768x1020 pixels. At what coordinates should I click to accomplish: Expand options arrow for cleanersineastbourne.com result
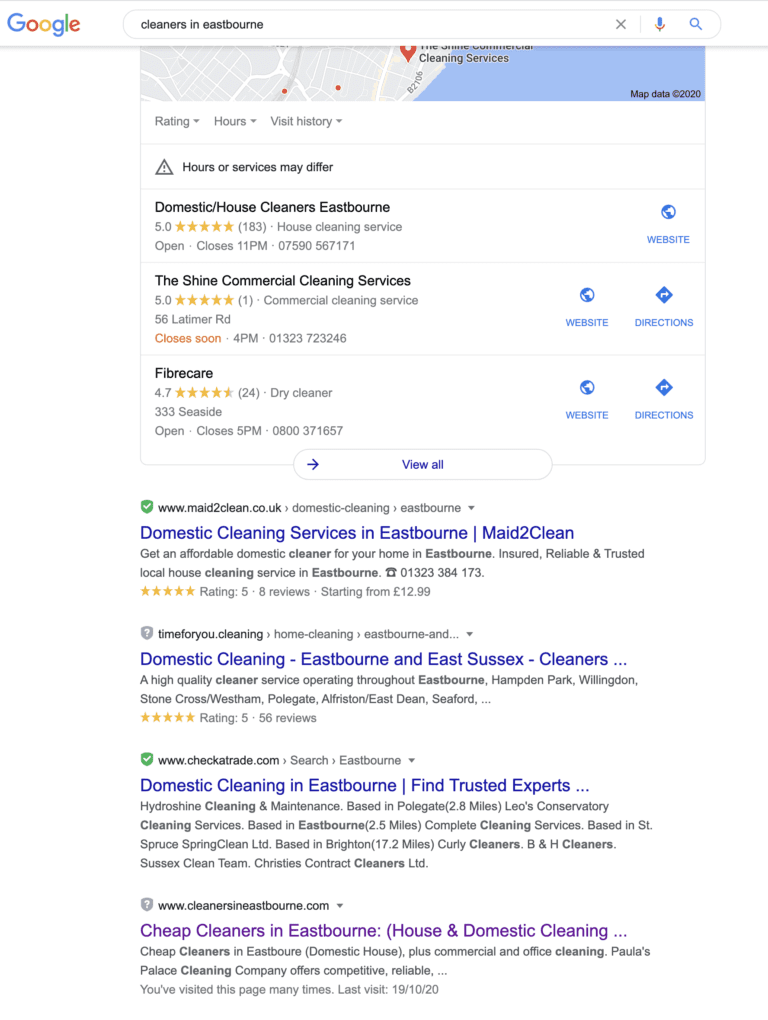pyautogui.click(x=339, y=906)
